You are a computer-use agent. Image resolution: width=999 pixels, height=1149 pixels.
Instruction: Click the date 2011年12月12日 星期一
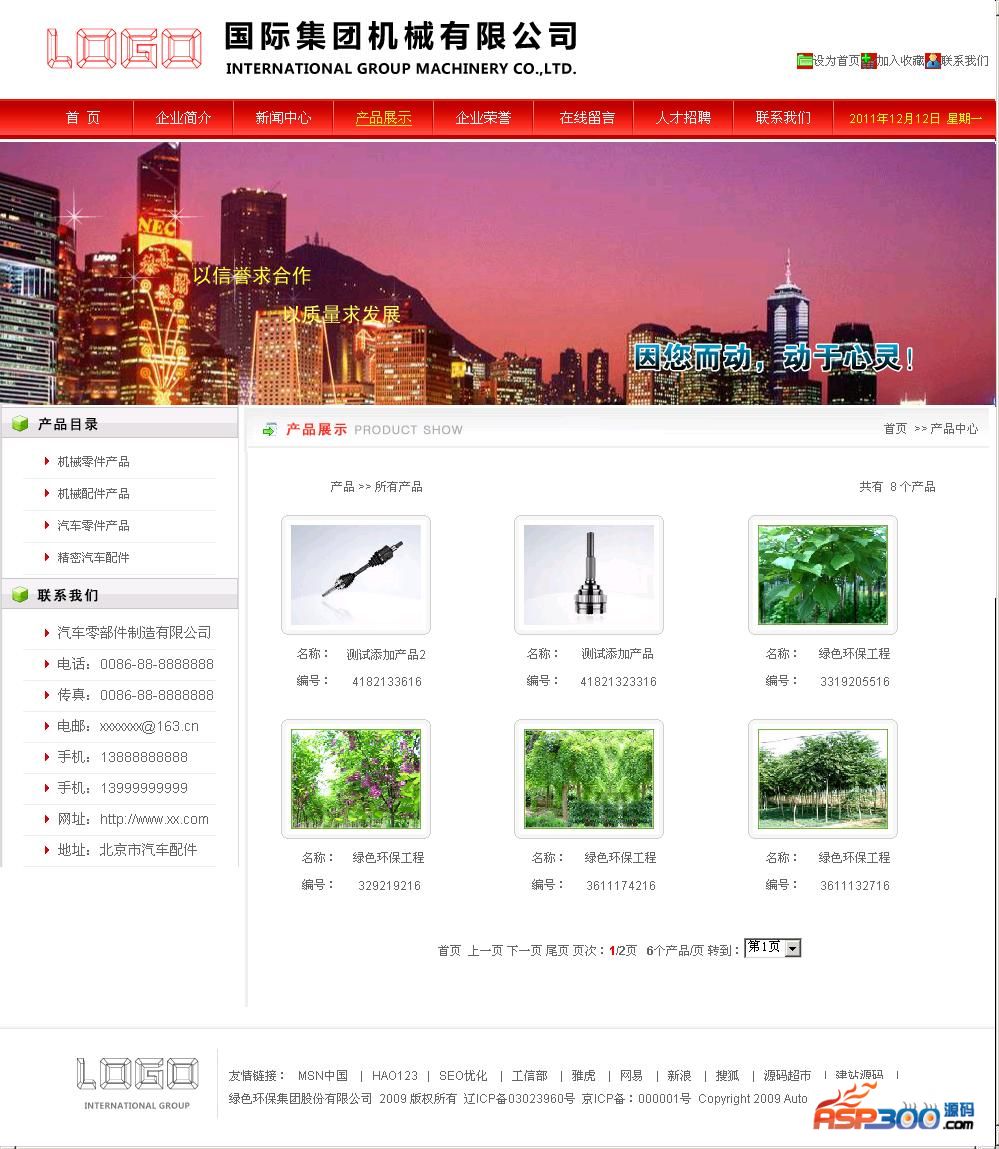tap(915, 118)
